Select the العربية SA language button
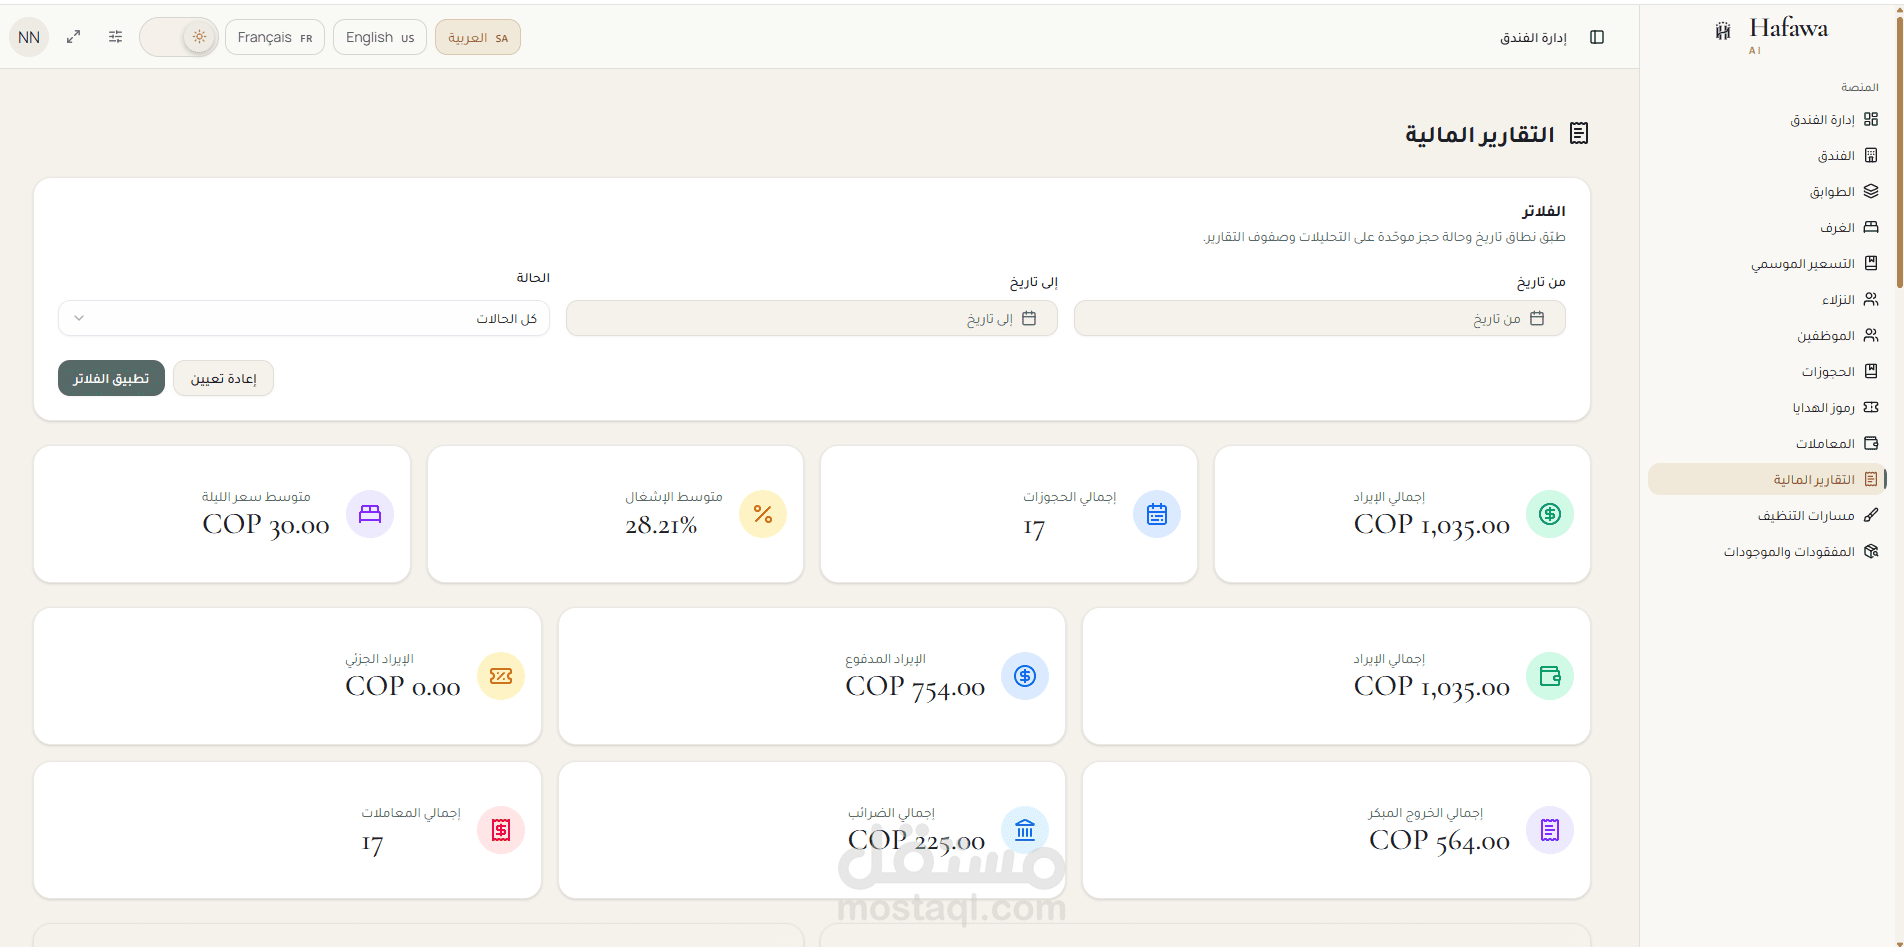The image size is (1904, 947). tap(478, 37)
